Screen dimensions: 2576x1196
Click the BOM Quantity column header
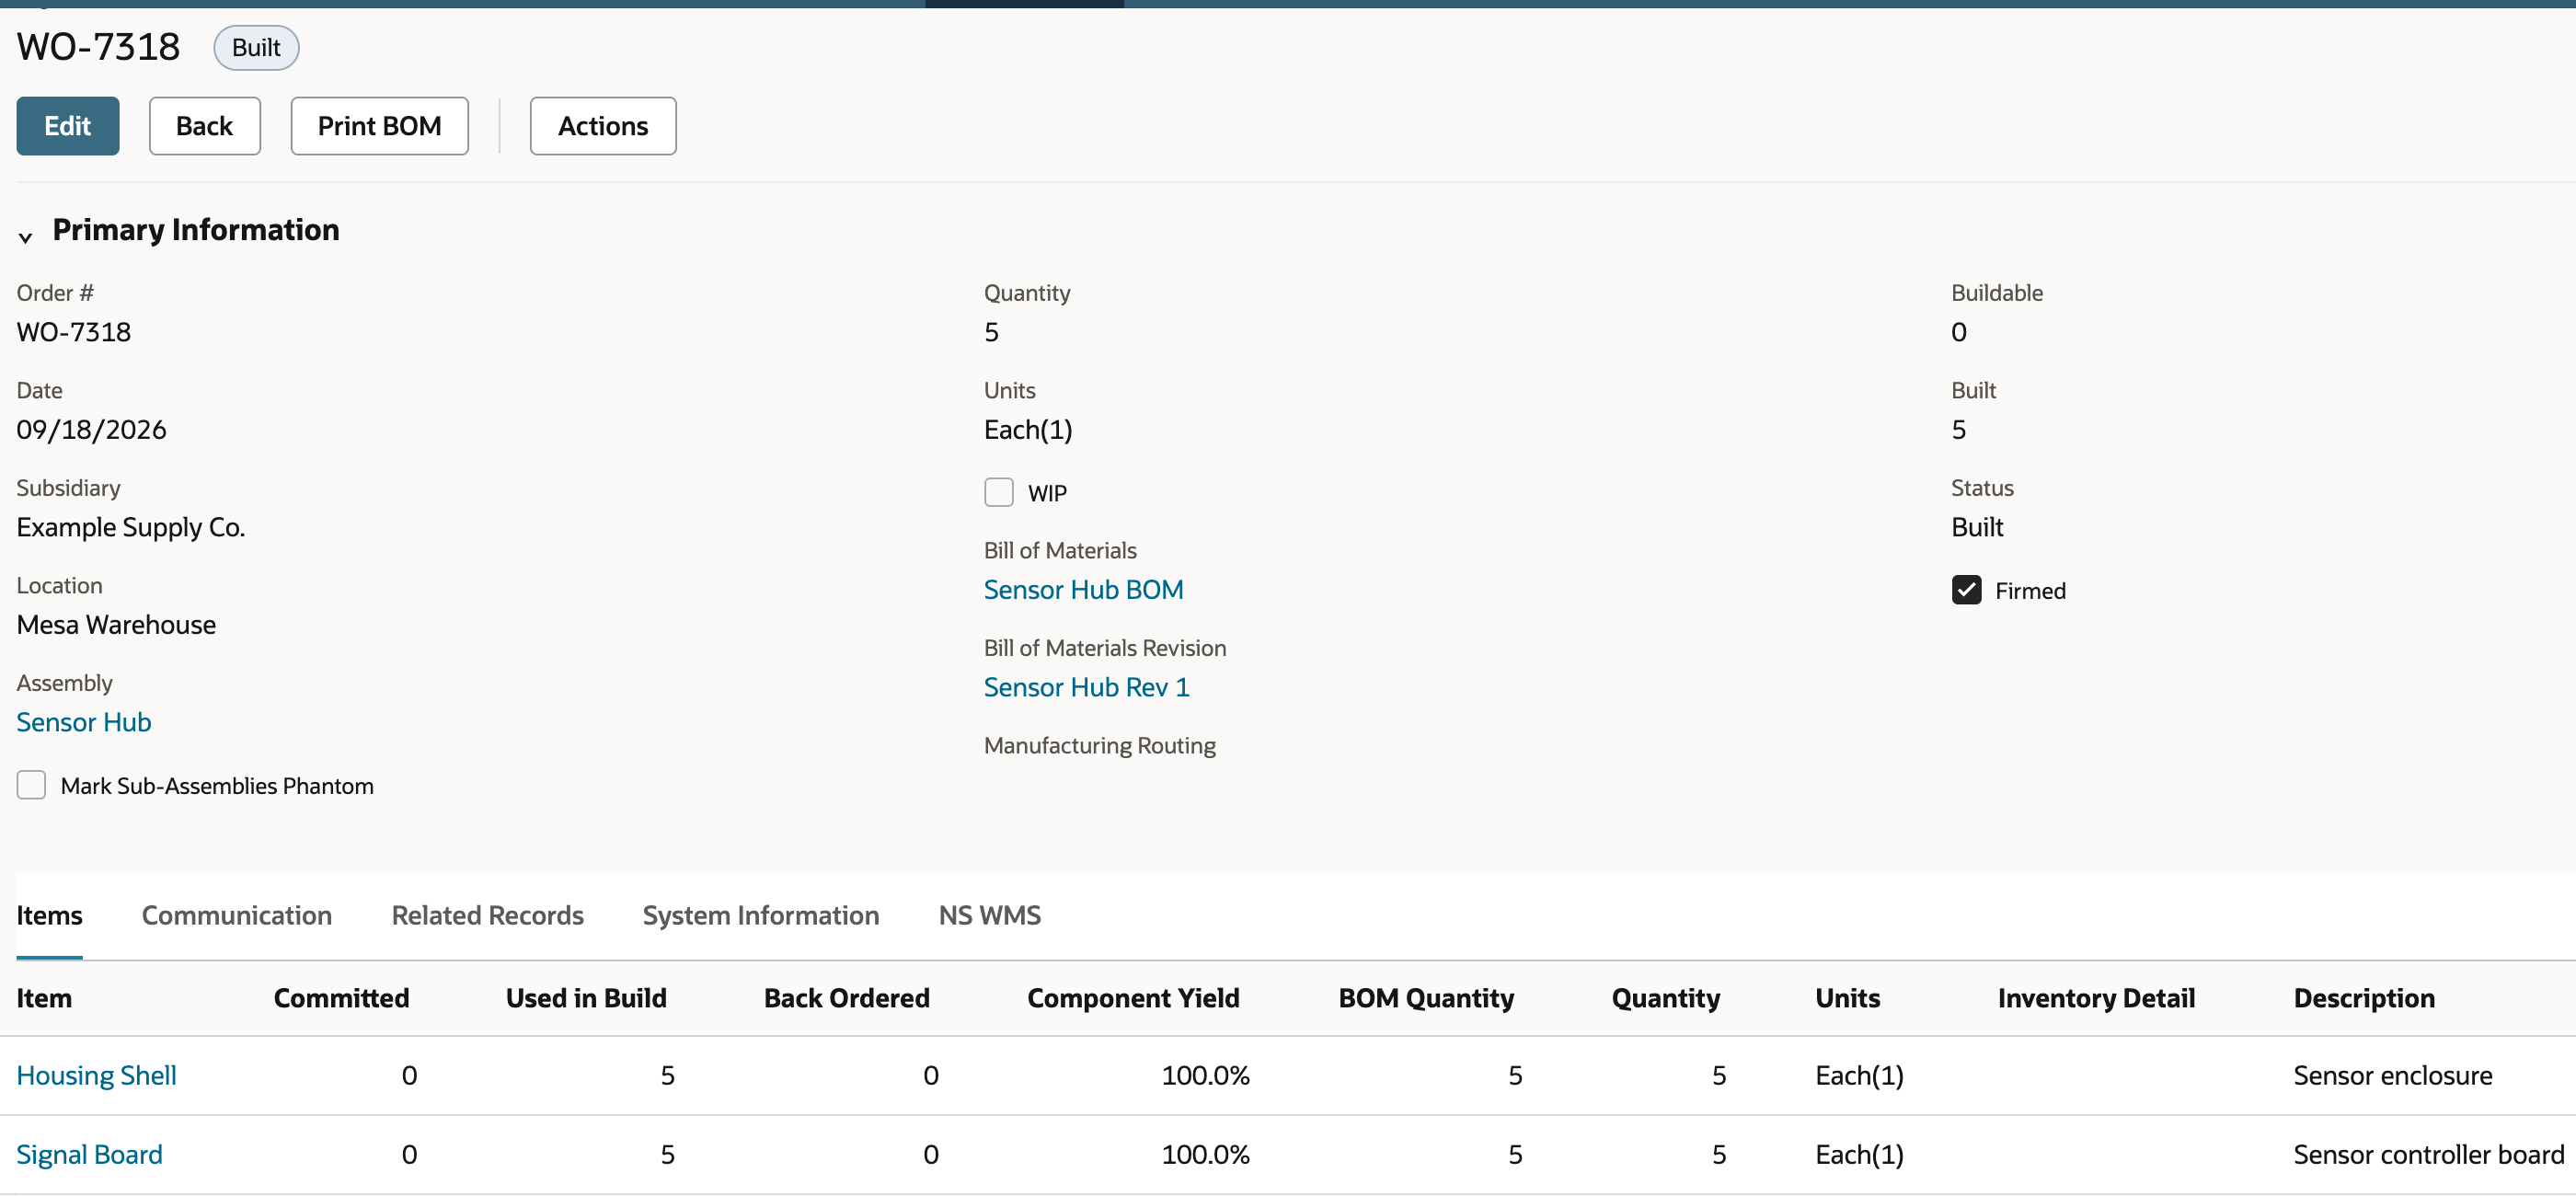(x=1426, y=998)
